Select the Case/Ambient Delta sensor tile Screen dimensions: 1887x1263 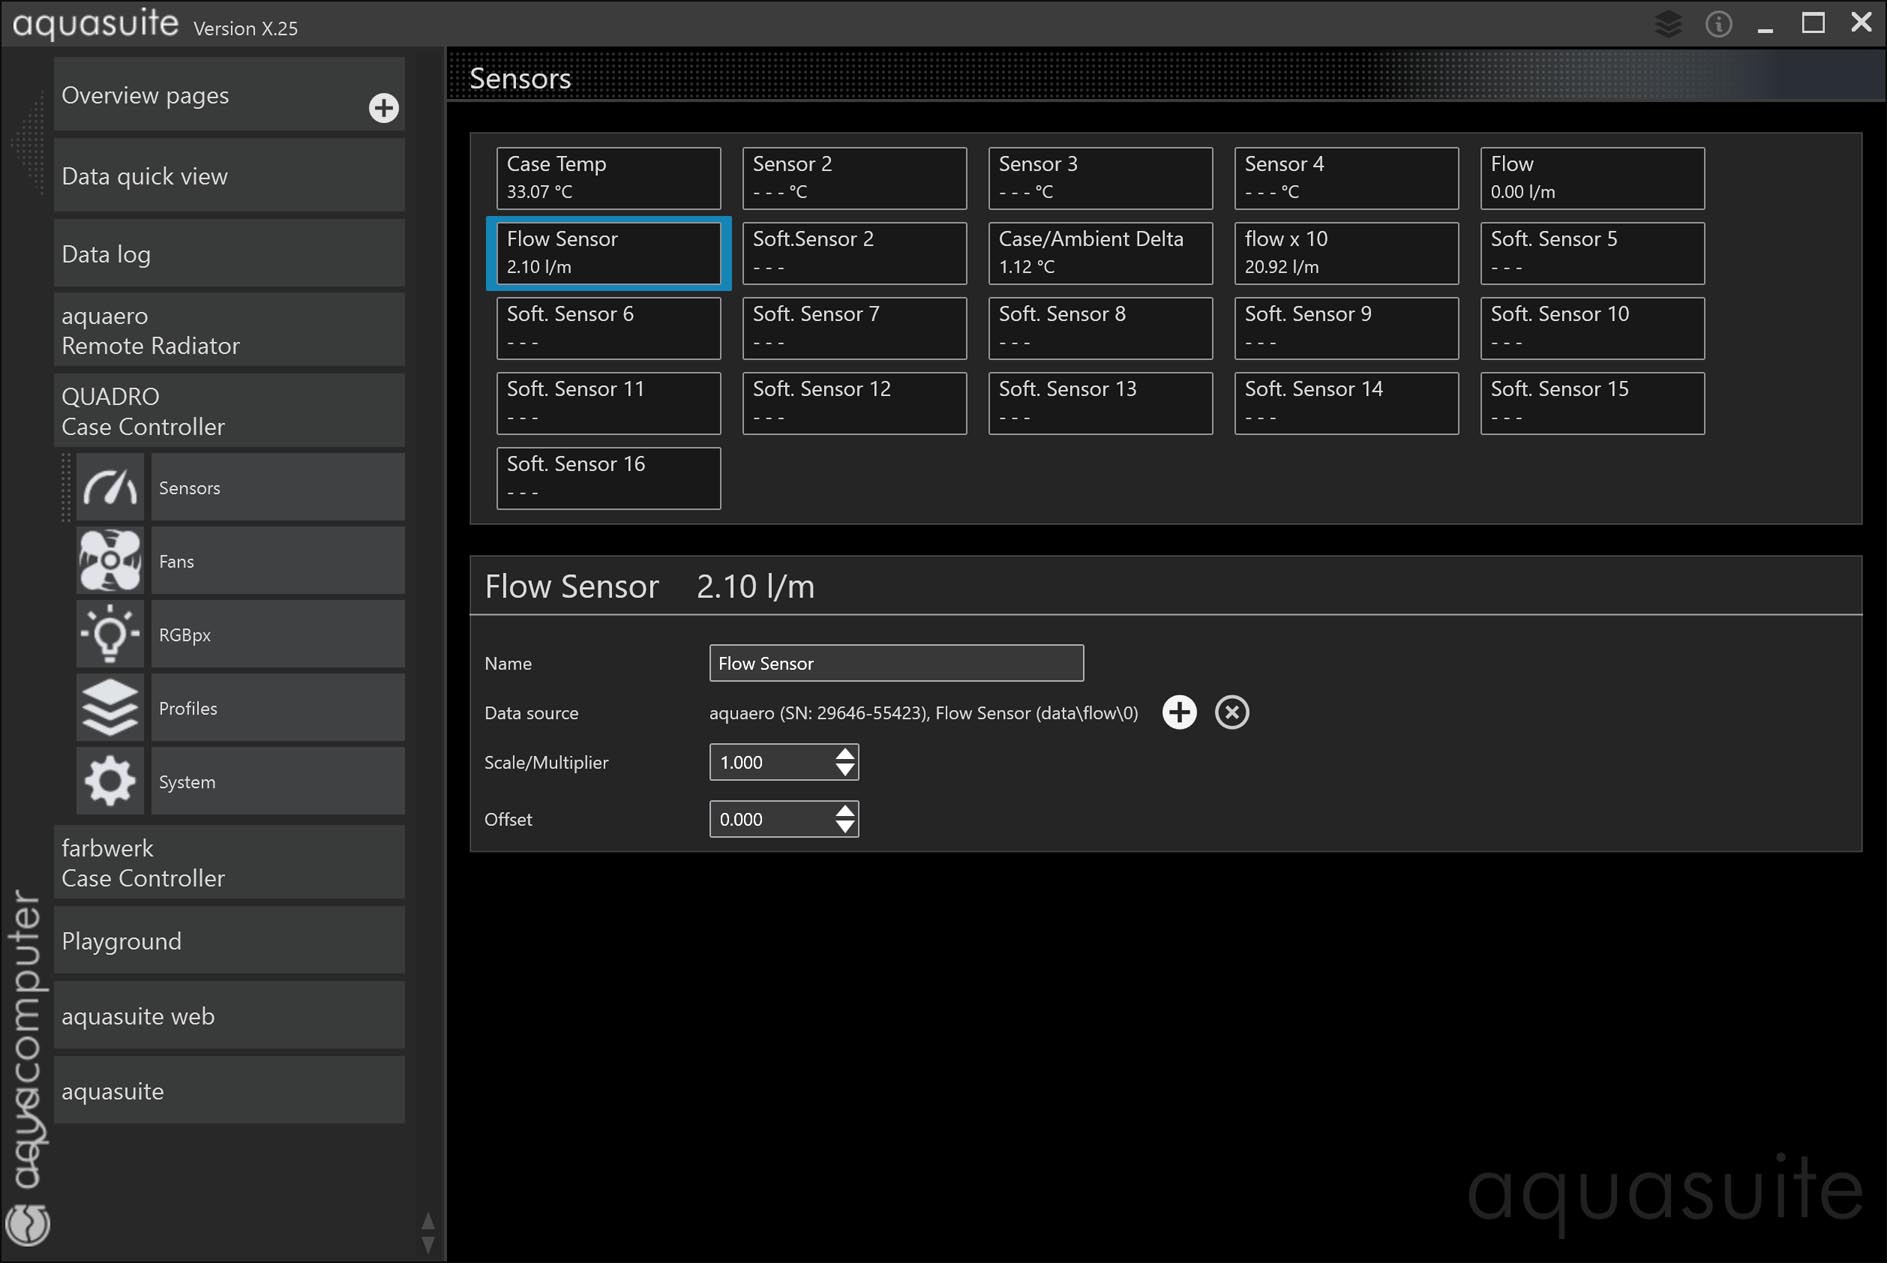click(x=1100, y=253)
